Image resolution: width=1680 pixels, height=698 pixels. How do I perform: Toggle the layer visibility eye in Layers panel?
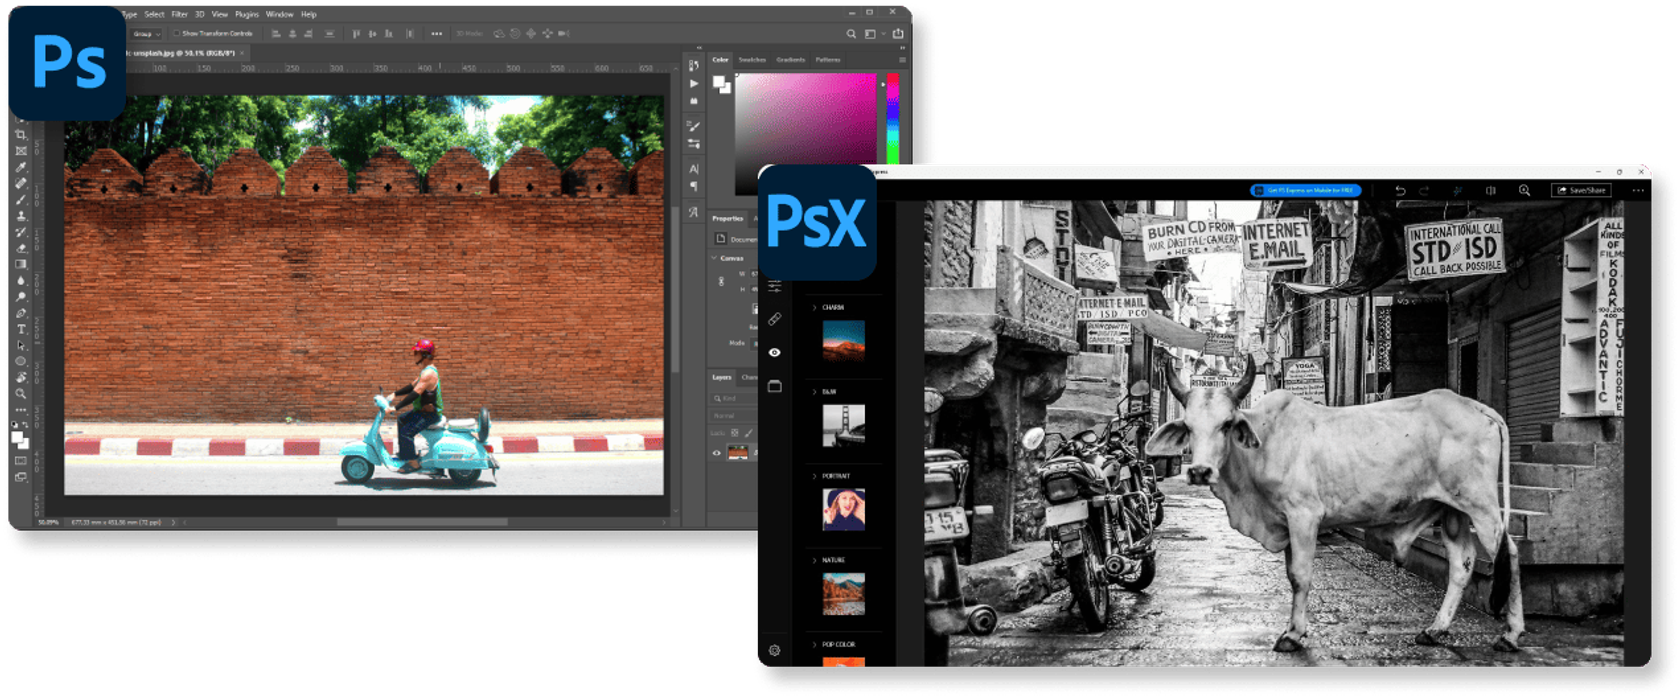716,453
